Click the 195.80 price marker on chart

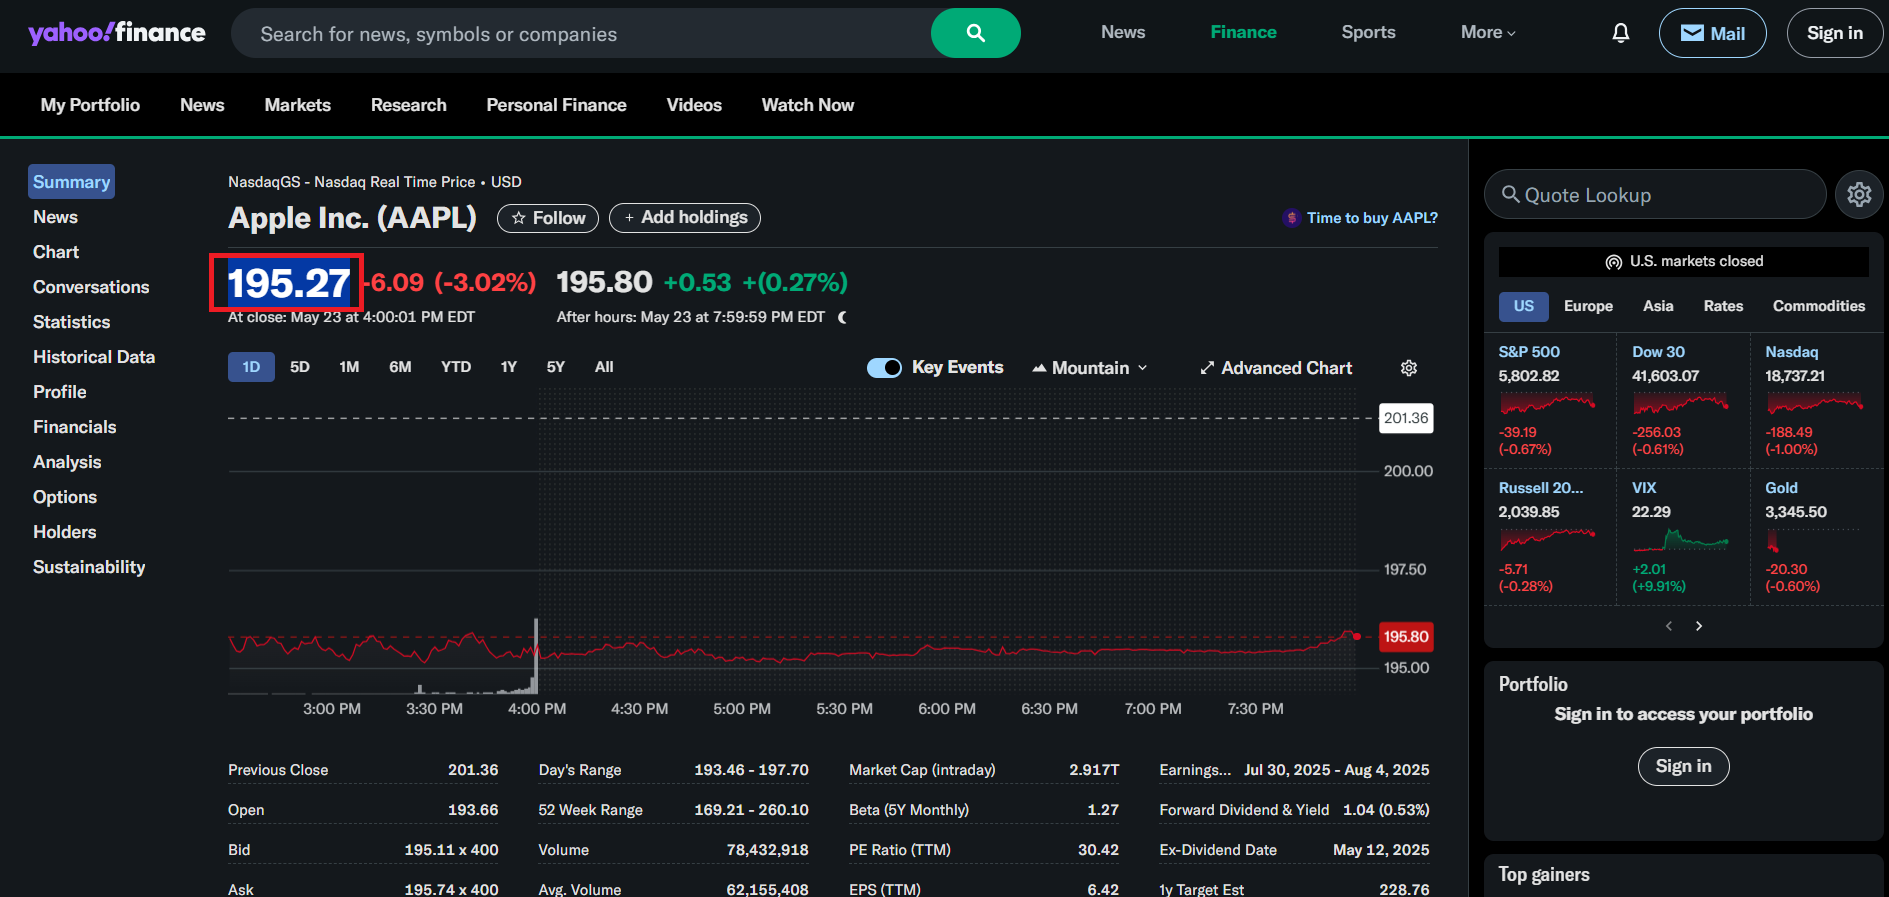[x=1406, y=637]
